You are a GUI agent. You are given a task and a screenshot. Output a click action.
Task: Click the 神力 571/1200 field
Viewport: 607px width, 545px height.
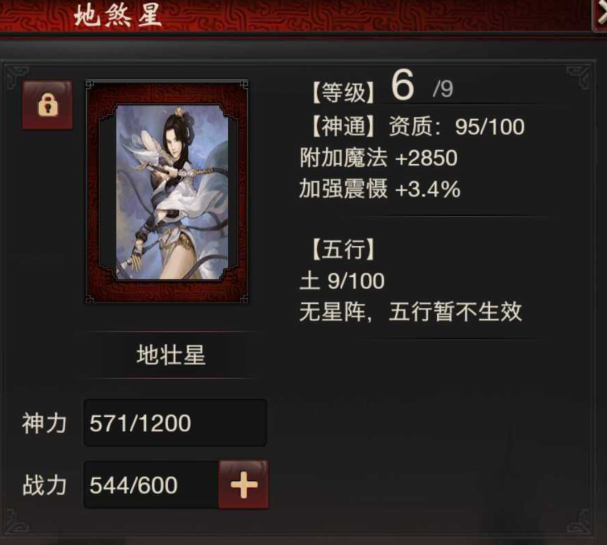click(175, 423)
